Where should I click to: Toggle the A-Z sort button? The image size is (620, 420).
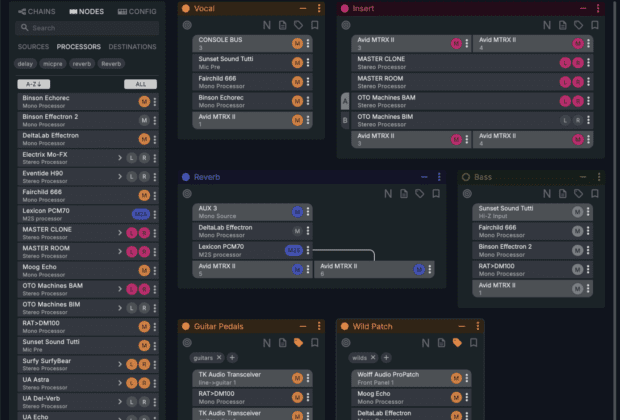(x=34, y=84)
